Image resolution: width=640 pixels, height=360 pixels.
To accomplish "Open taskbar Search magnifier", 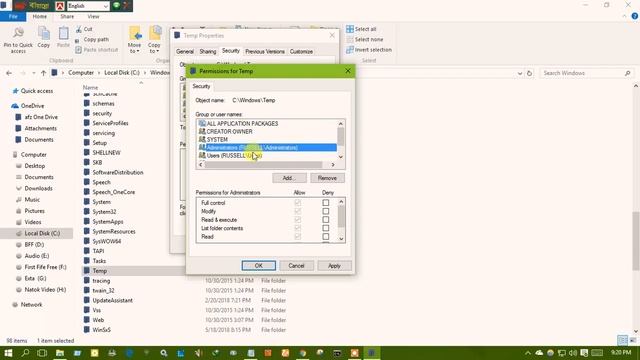I will point(25,353).
